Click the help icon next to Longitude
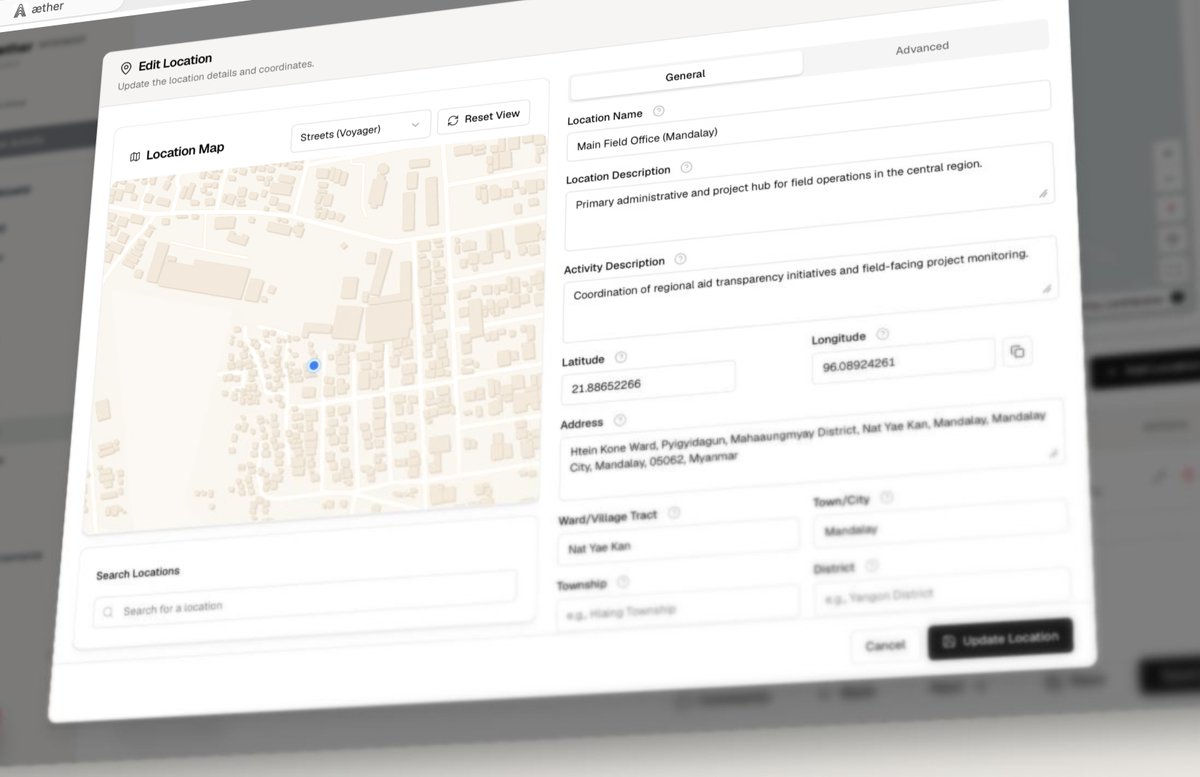This screenshot has height=777, width=1200. click(x=882, y=335)
